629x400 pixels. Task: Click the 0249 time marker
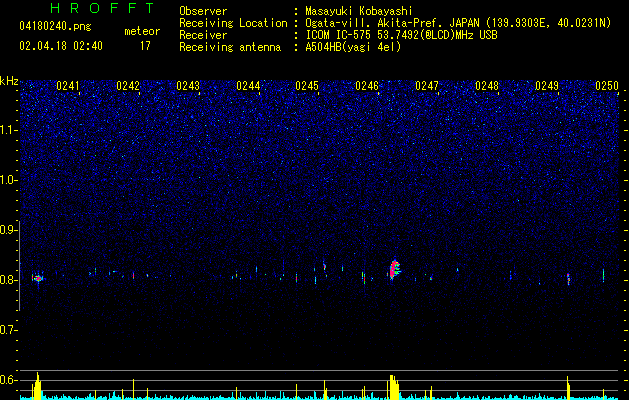click(x=547, y=86)
